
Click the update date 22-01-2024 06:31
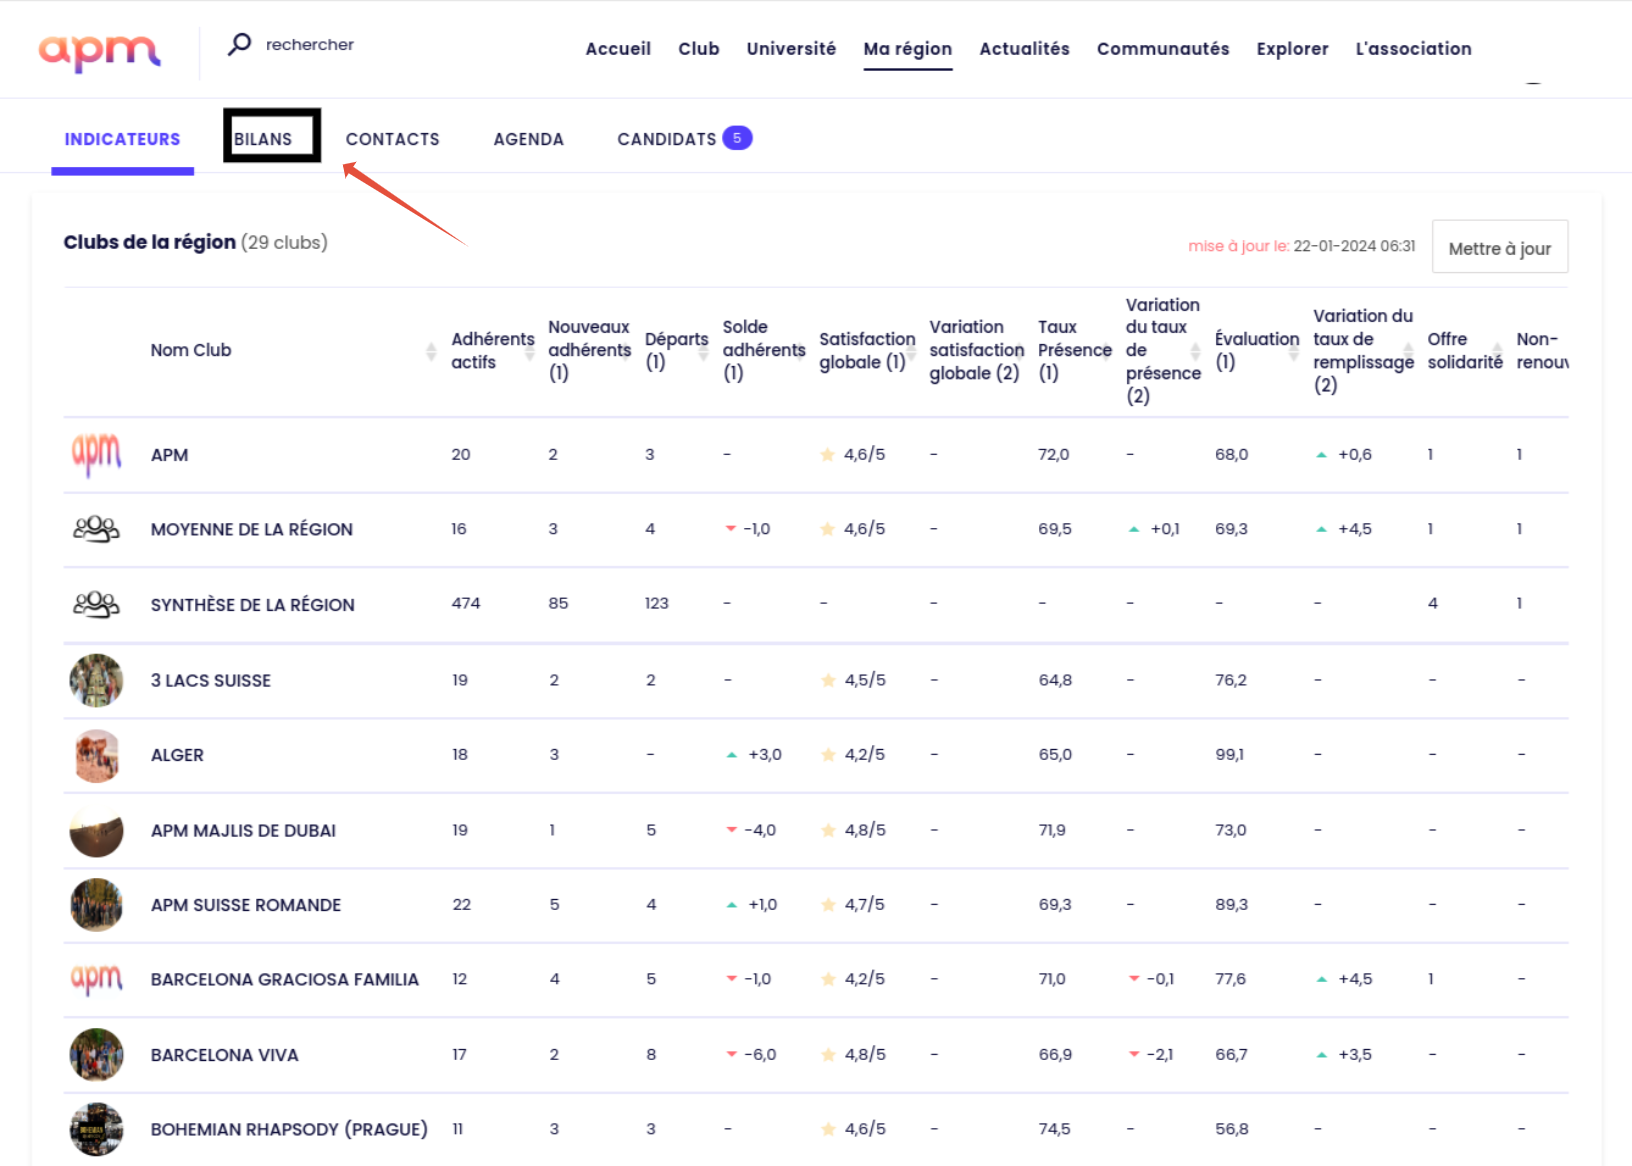(x=1354, y=246)
